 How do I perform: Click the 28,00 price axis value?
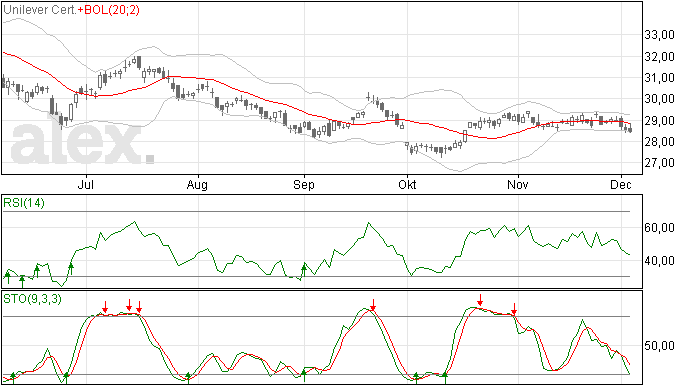pyautogui.click(x=660, y=141)
